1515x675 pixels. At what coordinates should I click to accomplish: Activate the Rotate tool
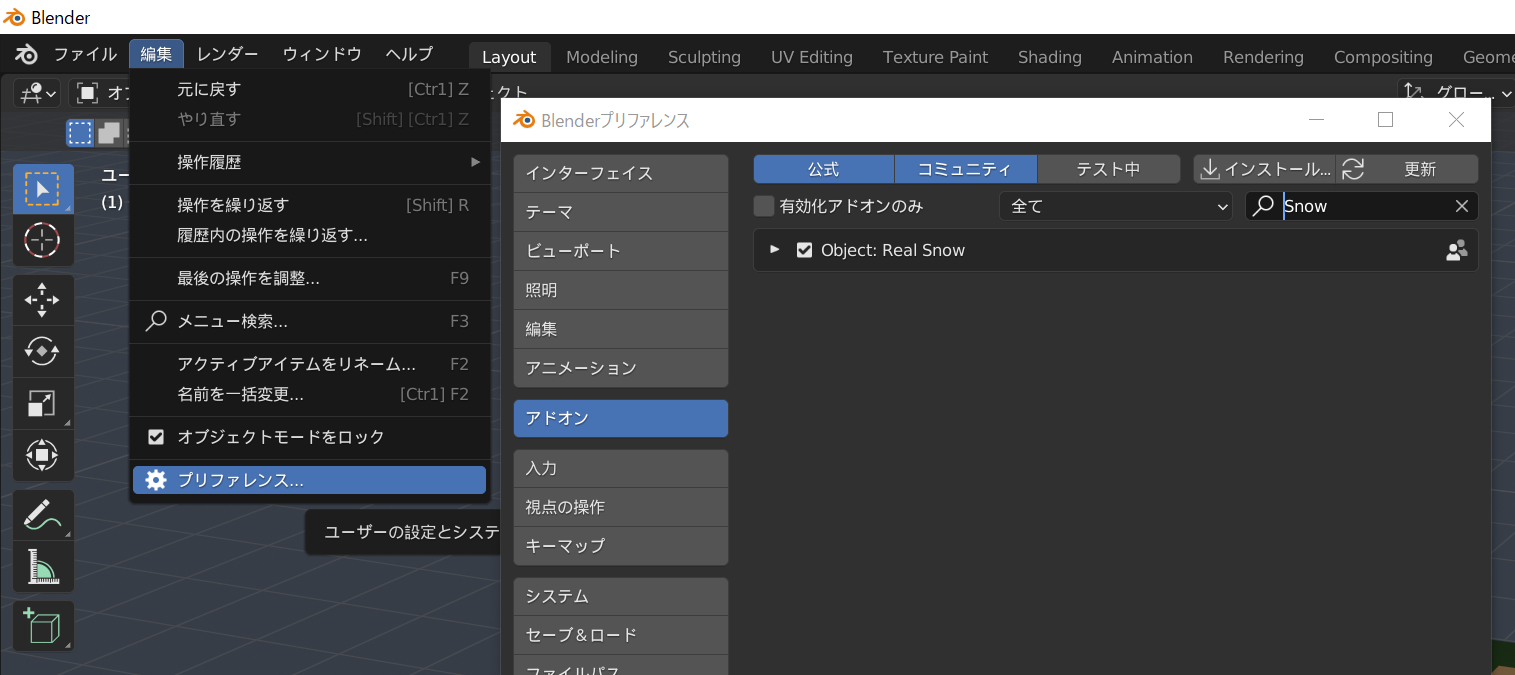coord(42,351)
